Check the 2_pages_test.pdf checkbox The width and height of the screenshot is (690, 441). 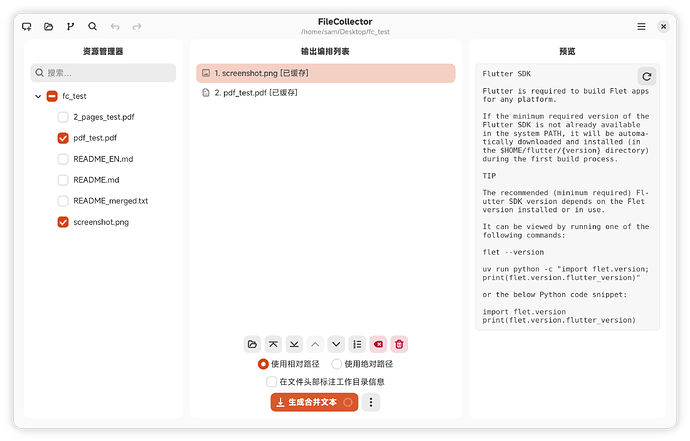[63, 117]
